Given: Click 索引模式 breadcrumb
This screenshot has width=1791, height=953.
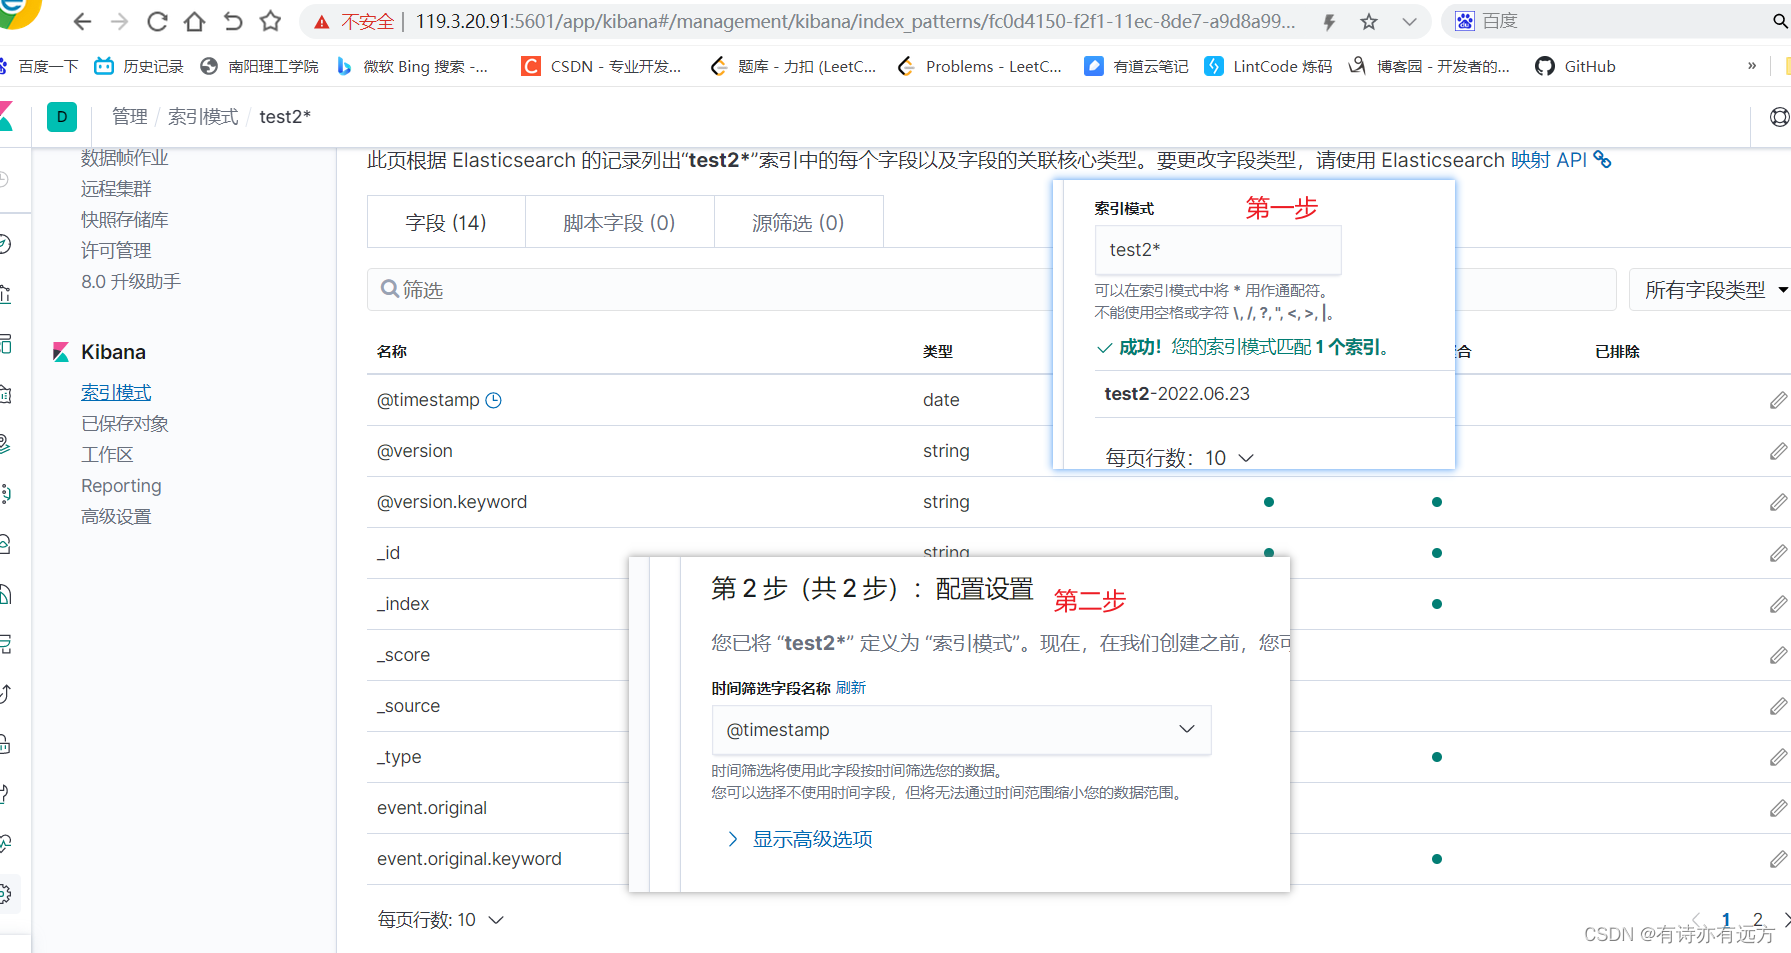Looking at the screenshot, I should [x=203, y=117].
